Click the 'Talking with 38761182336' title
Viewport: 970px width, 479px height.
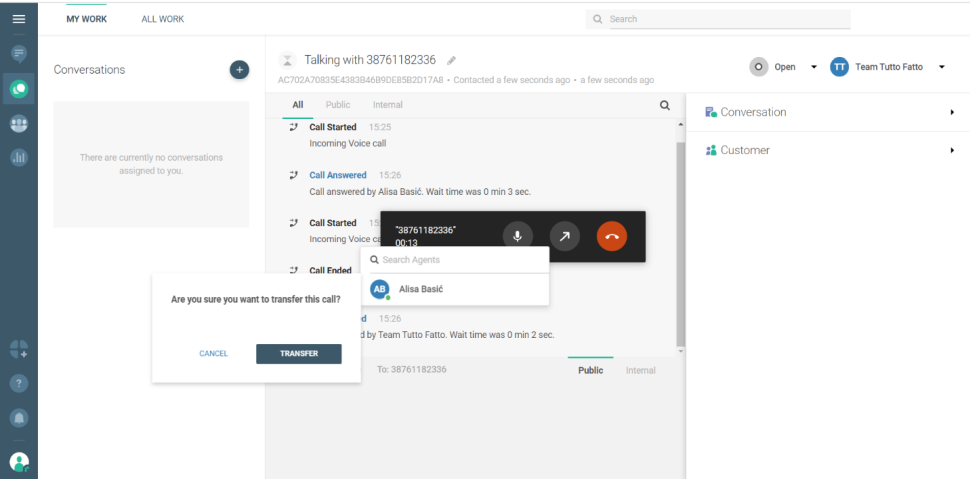[x=370, y=60]
